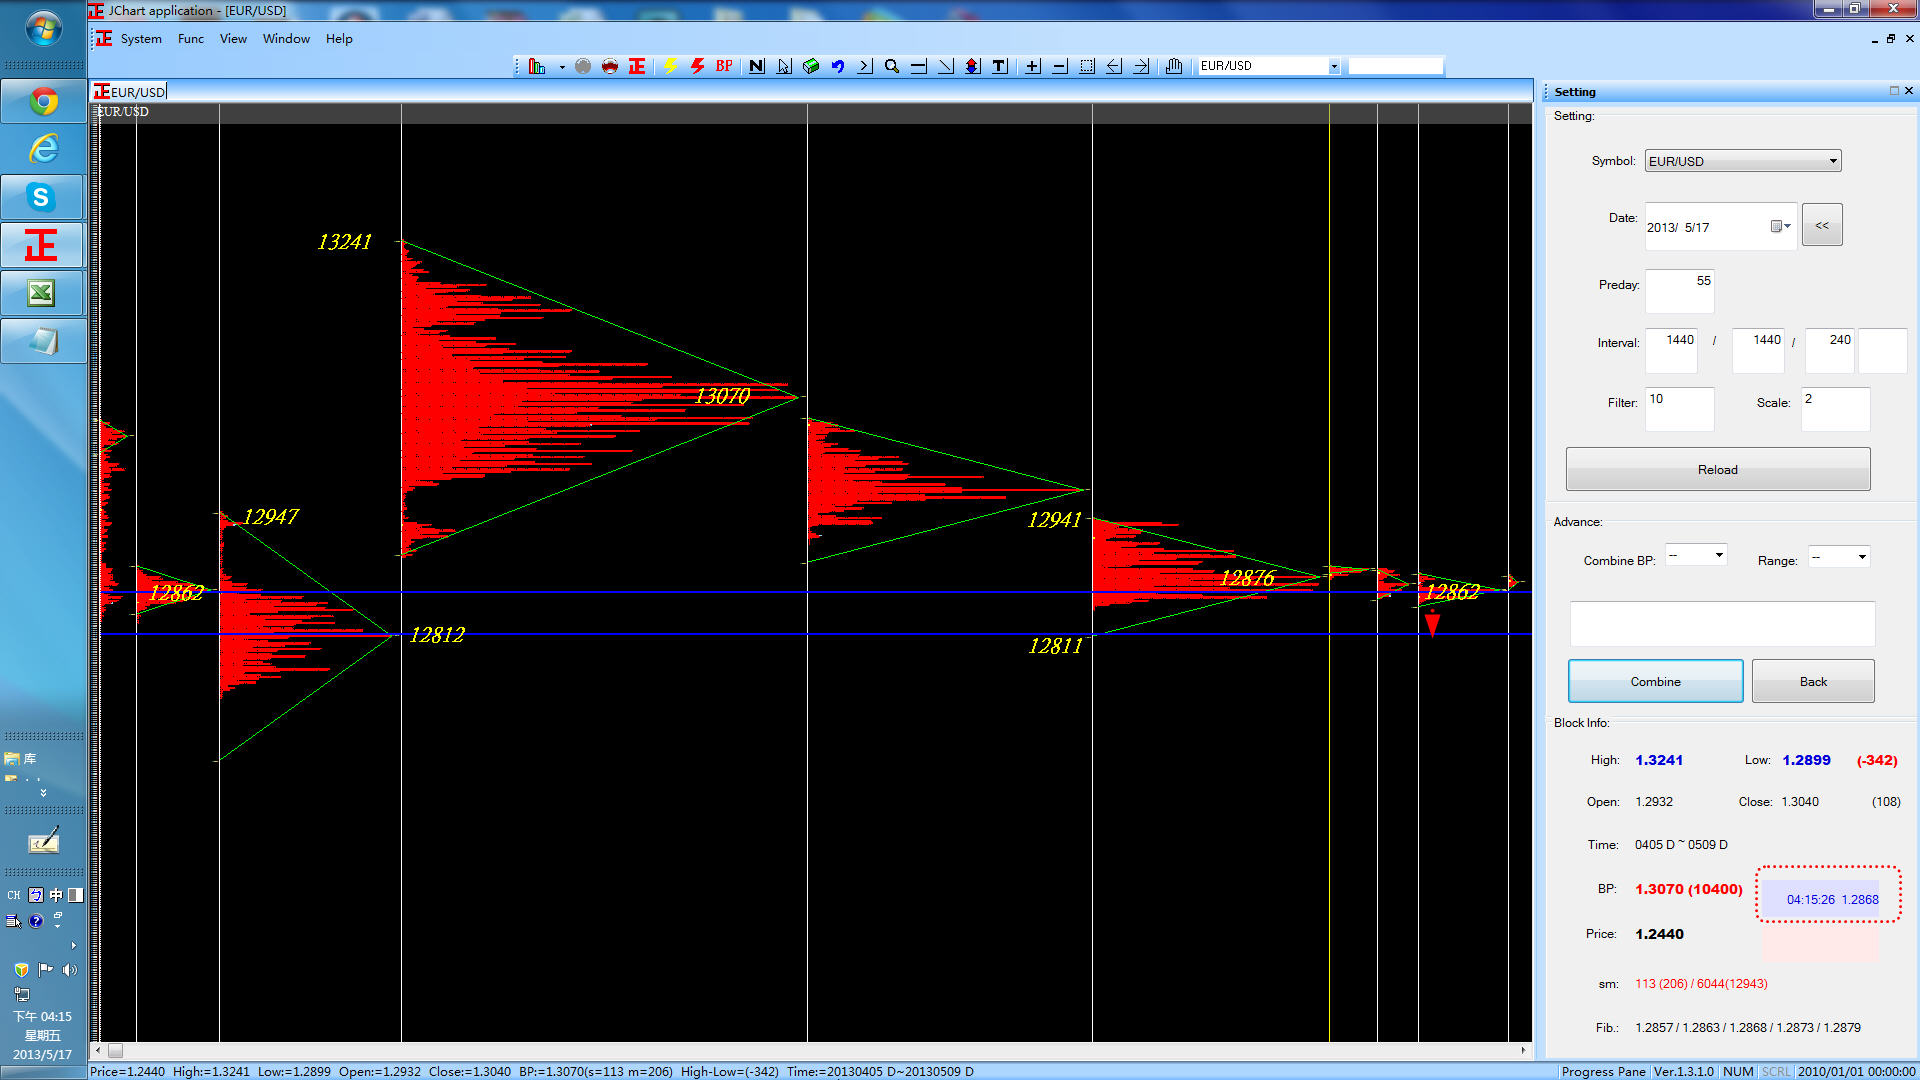
Task: Click the 12812 price label on chart
Action: (x=437, y=635)
